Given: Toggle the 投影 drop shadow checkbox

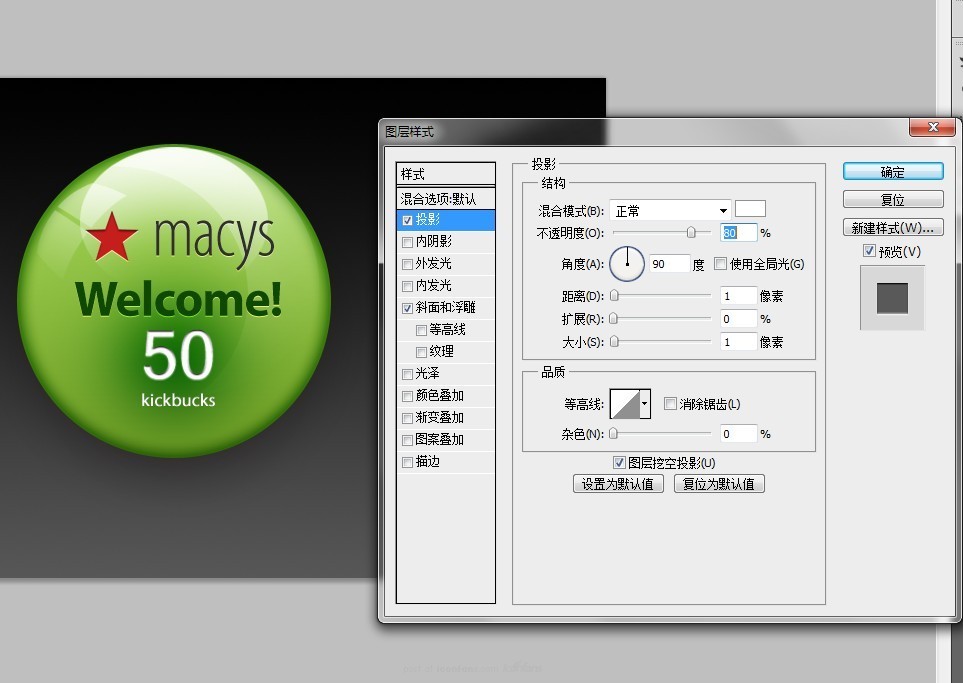Looking at the screenshot, I should click(407, 220).
